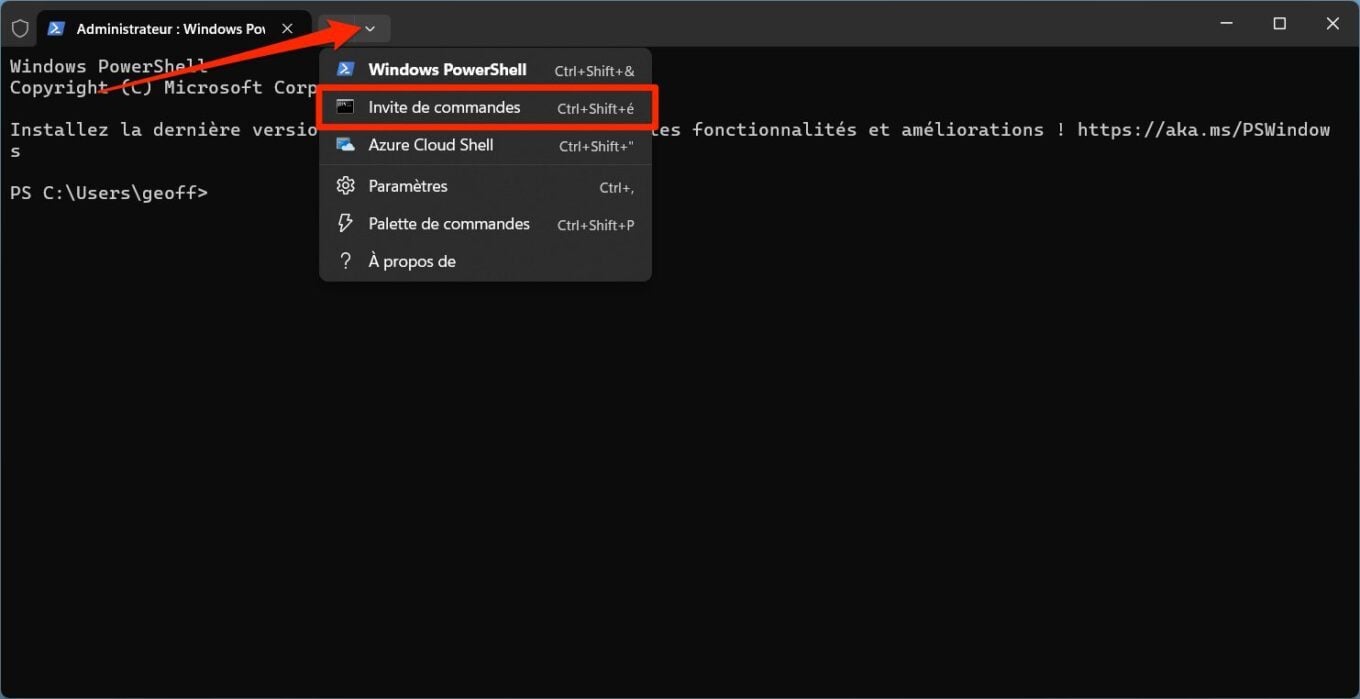Click the https://aka.ms/PSWindow link text
The height and width of the screenshot is (699, 1360).
click(x=1204, y=130)
